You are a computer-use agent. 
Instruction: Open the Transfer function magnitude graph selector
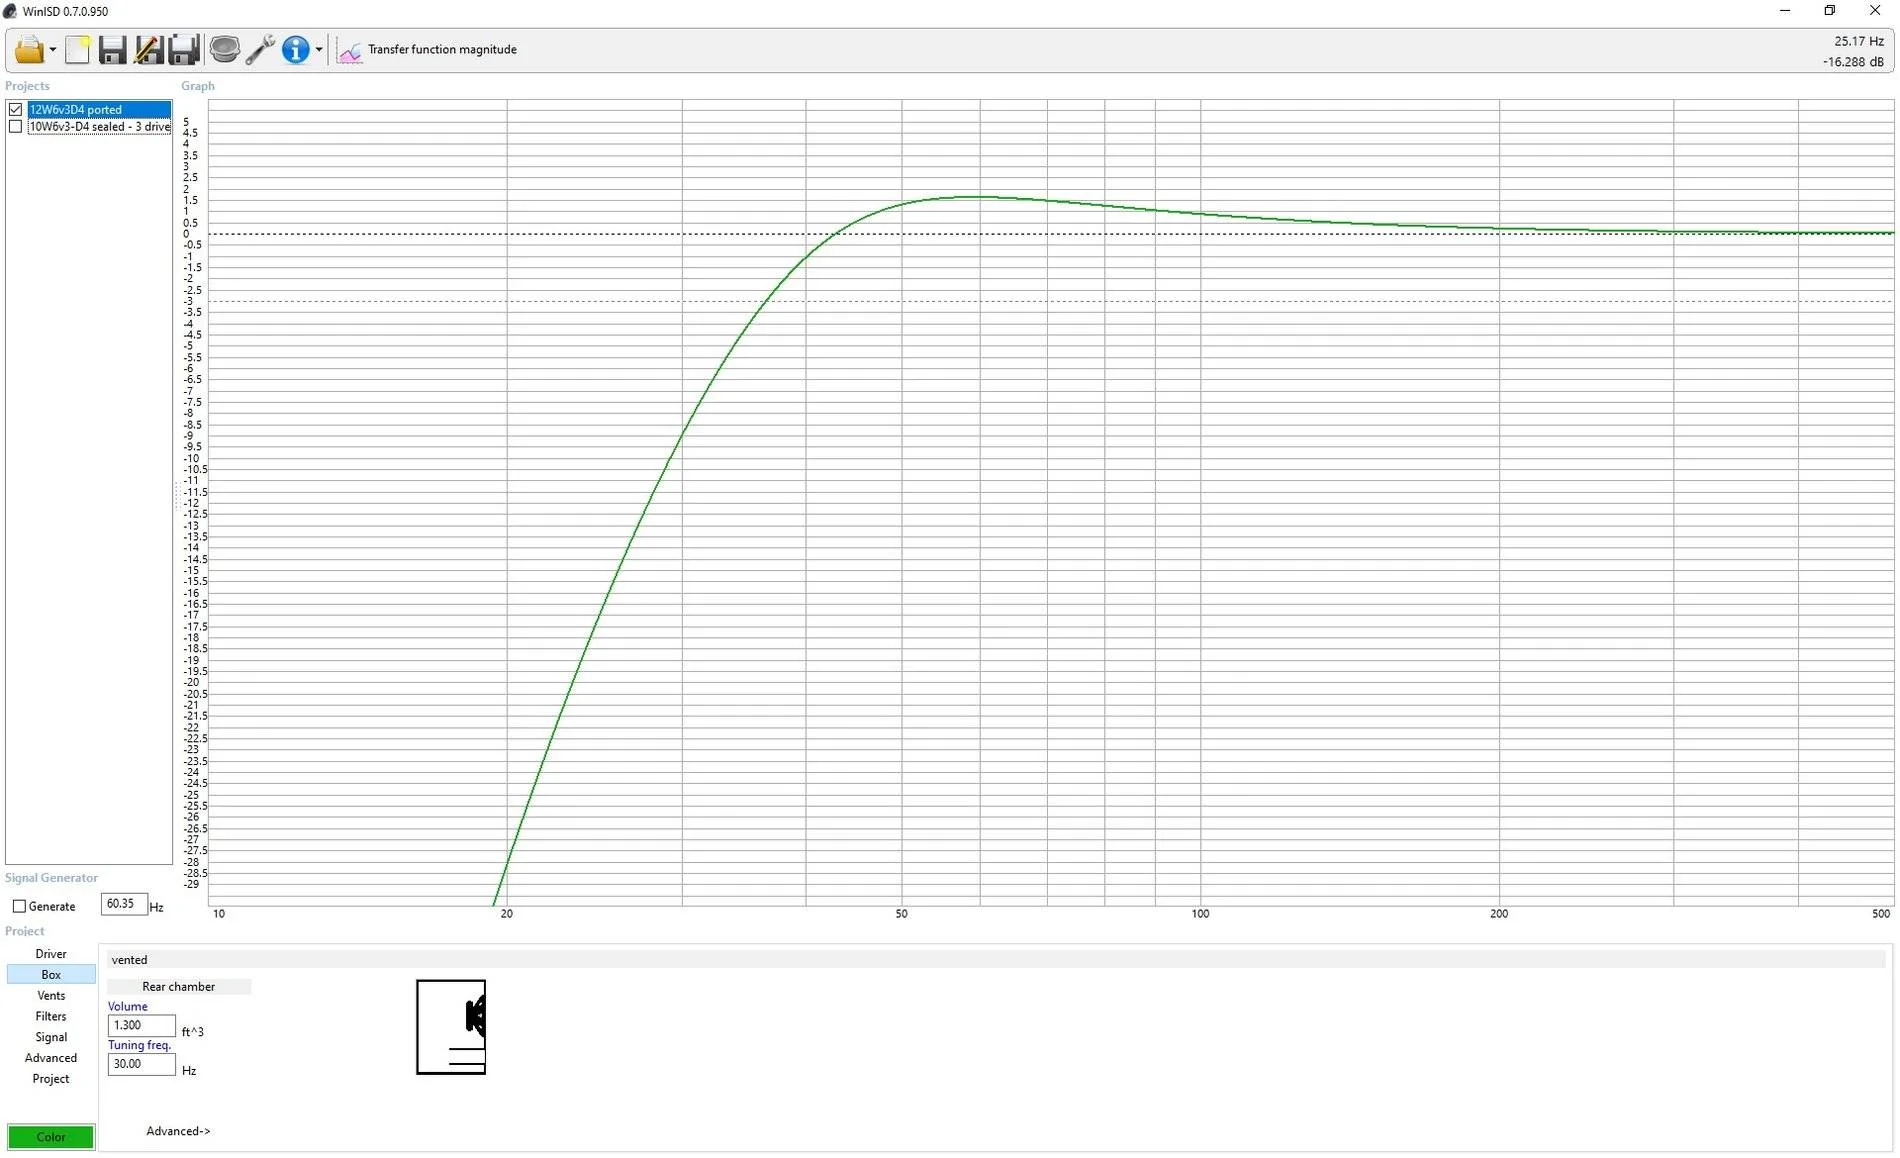[x=442, y=50]
